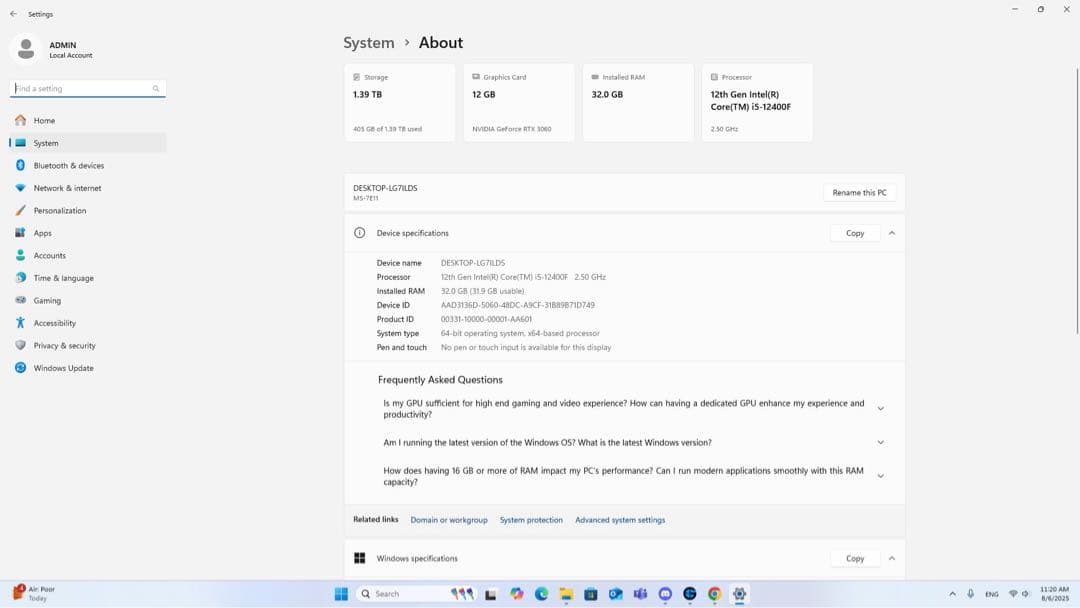
Task: Open Gaming settings in the sidebar
Action: click(x=48, y=300)
